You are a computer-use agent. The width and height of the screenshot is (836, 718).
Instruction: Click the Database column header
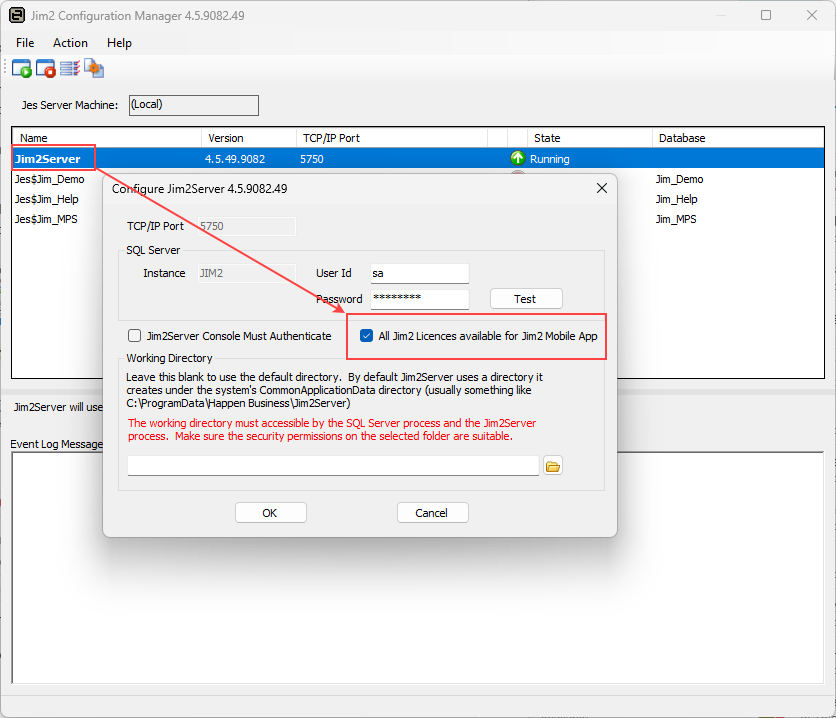pyautogui.click(x=738, y=138)
